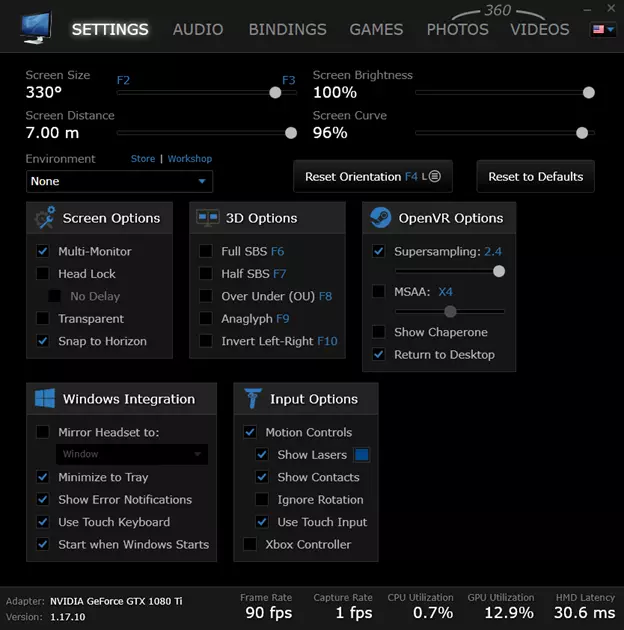The height and width of the screenshot is (630, 624).
Task: Click the Screen Distance slider handle
Action: point(291,133)
